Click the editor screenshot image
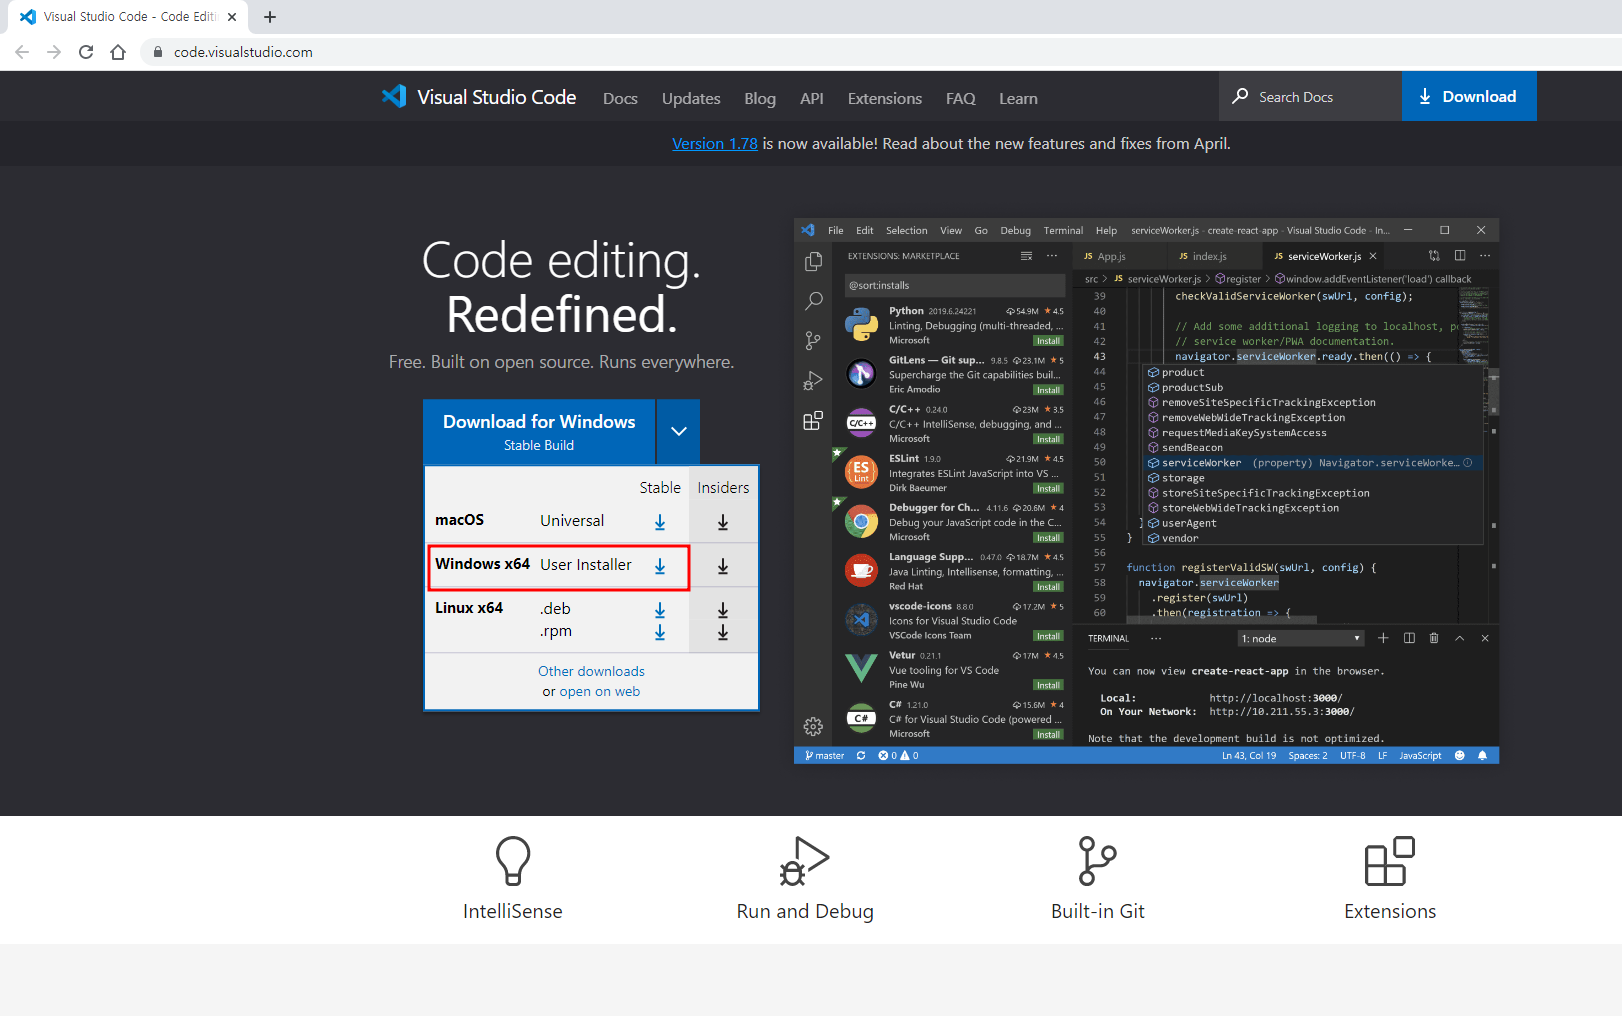Image resolution: width=1622 pixels, height=1016 pixels. 1146,491
